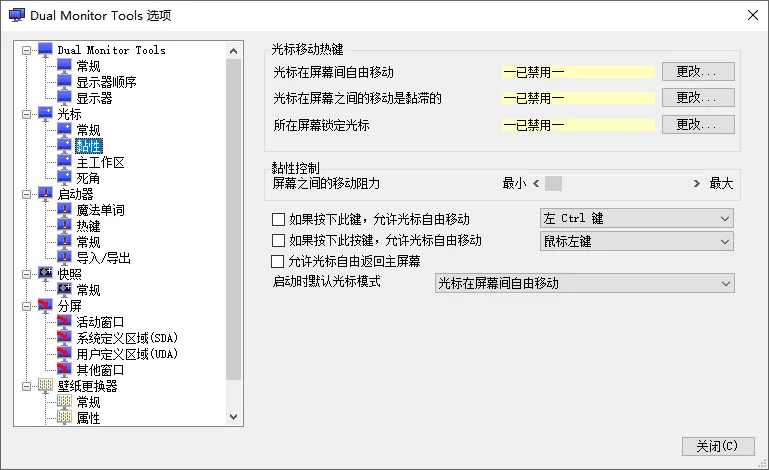This screenshot has height=470, width=769.
Task: Collapse the 分屏 tree branch
Action: point(26,306)
